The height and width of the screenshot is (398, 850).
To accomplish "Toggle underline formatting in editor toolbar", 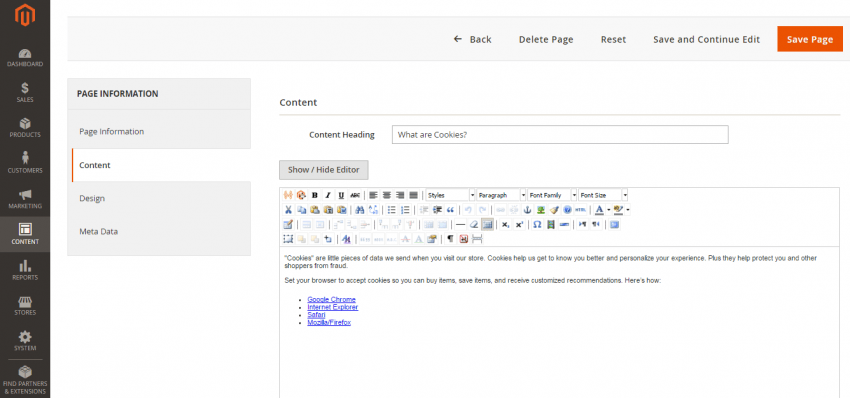I will pos(341,195).
